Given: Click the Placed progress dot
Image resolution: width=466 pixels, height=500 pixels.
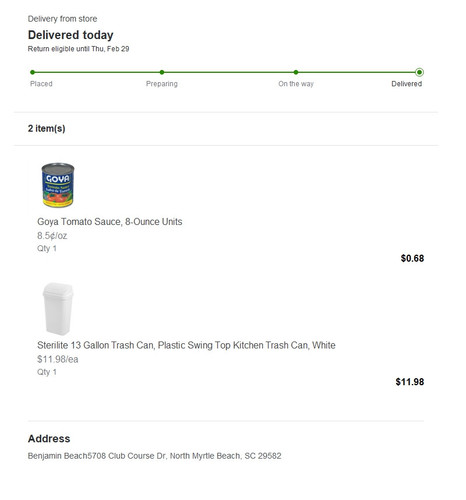Looking at the screenshot, I should [32, 72].
